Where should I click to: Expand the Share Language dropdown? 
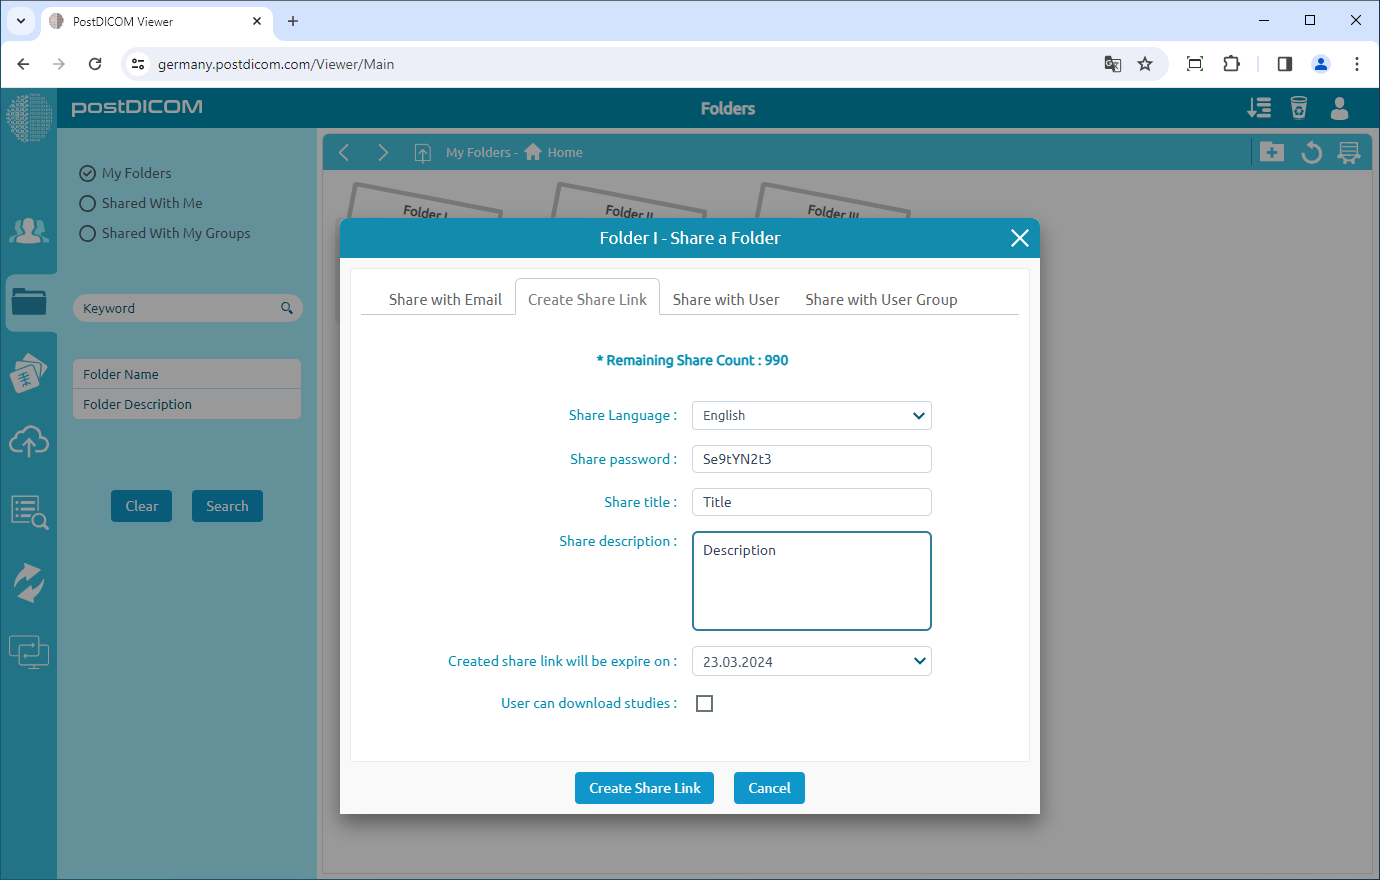pyautogui.click(x=811, y=416)
